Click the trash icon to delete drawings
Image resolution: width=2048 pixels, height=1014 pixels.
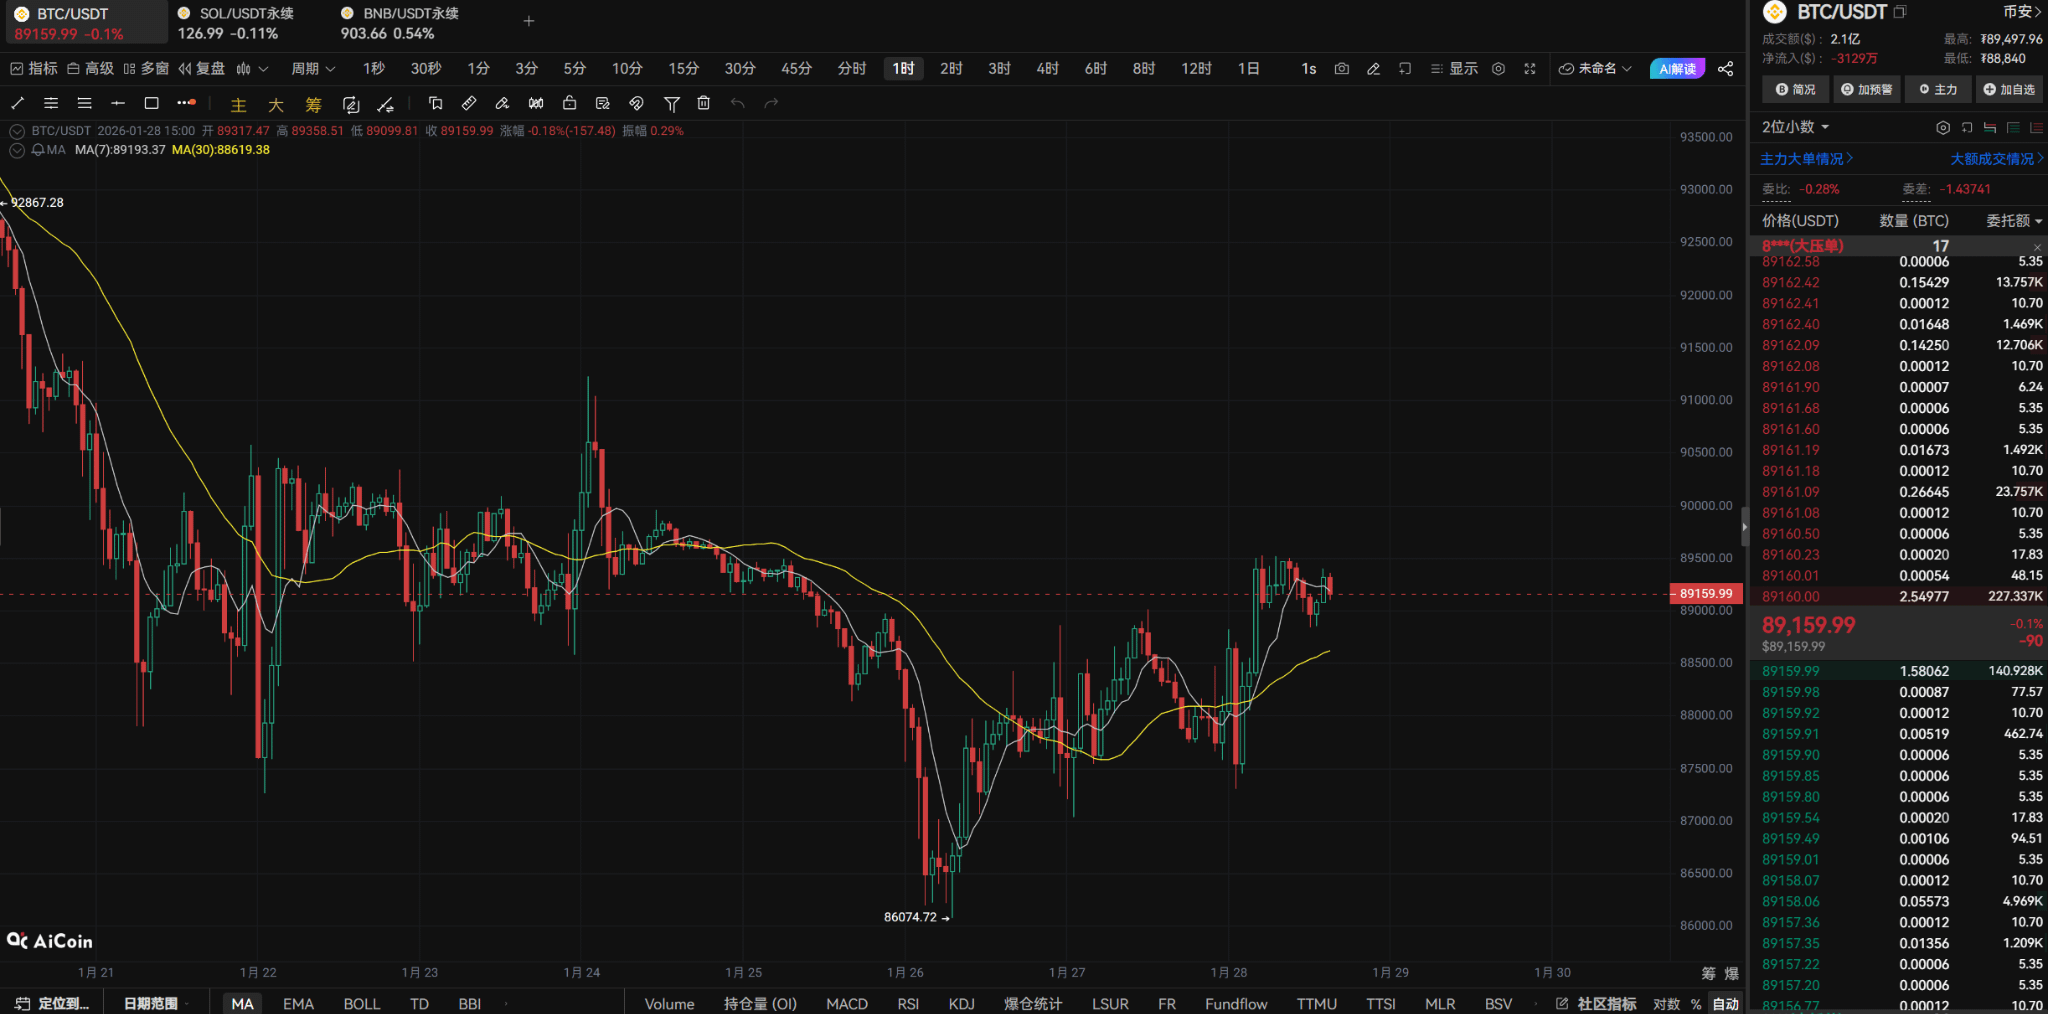(704, 103)
